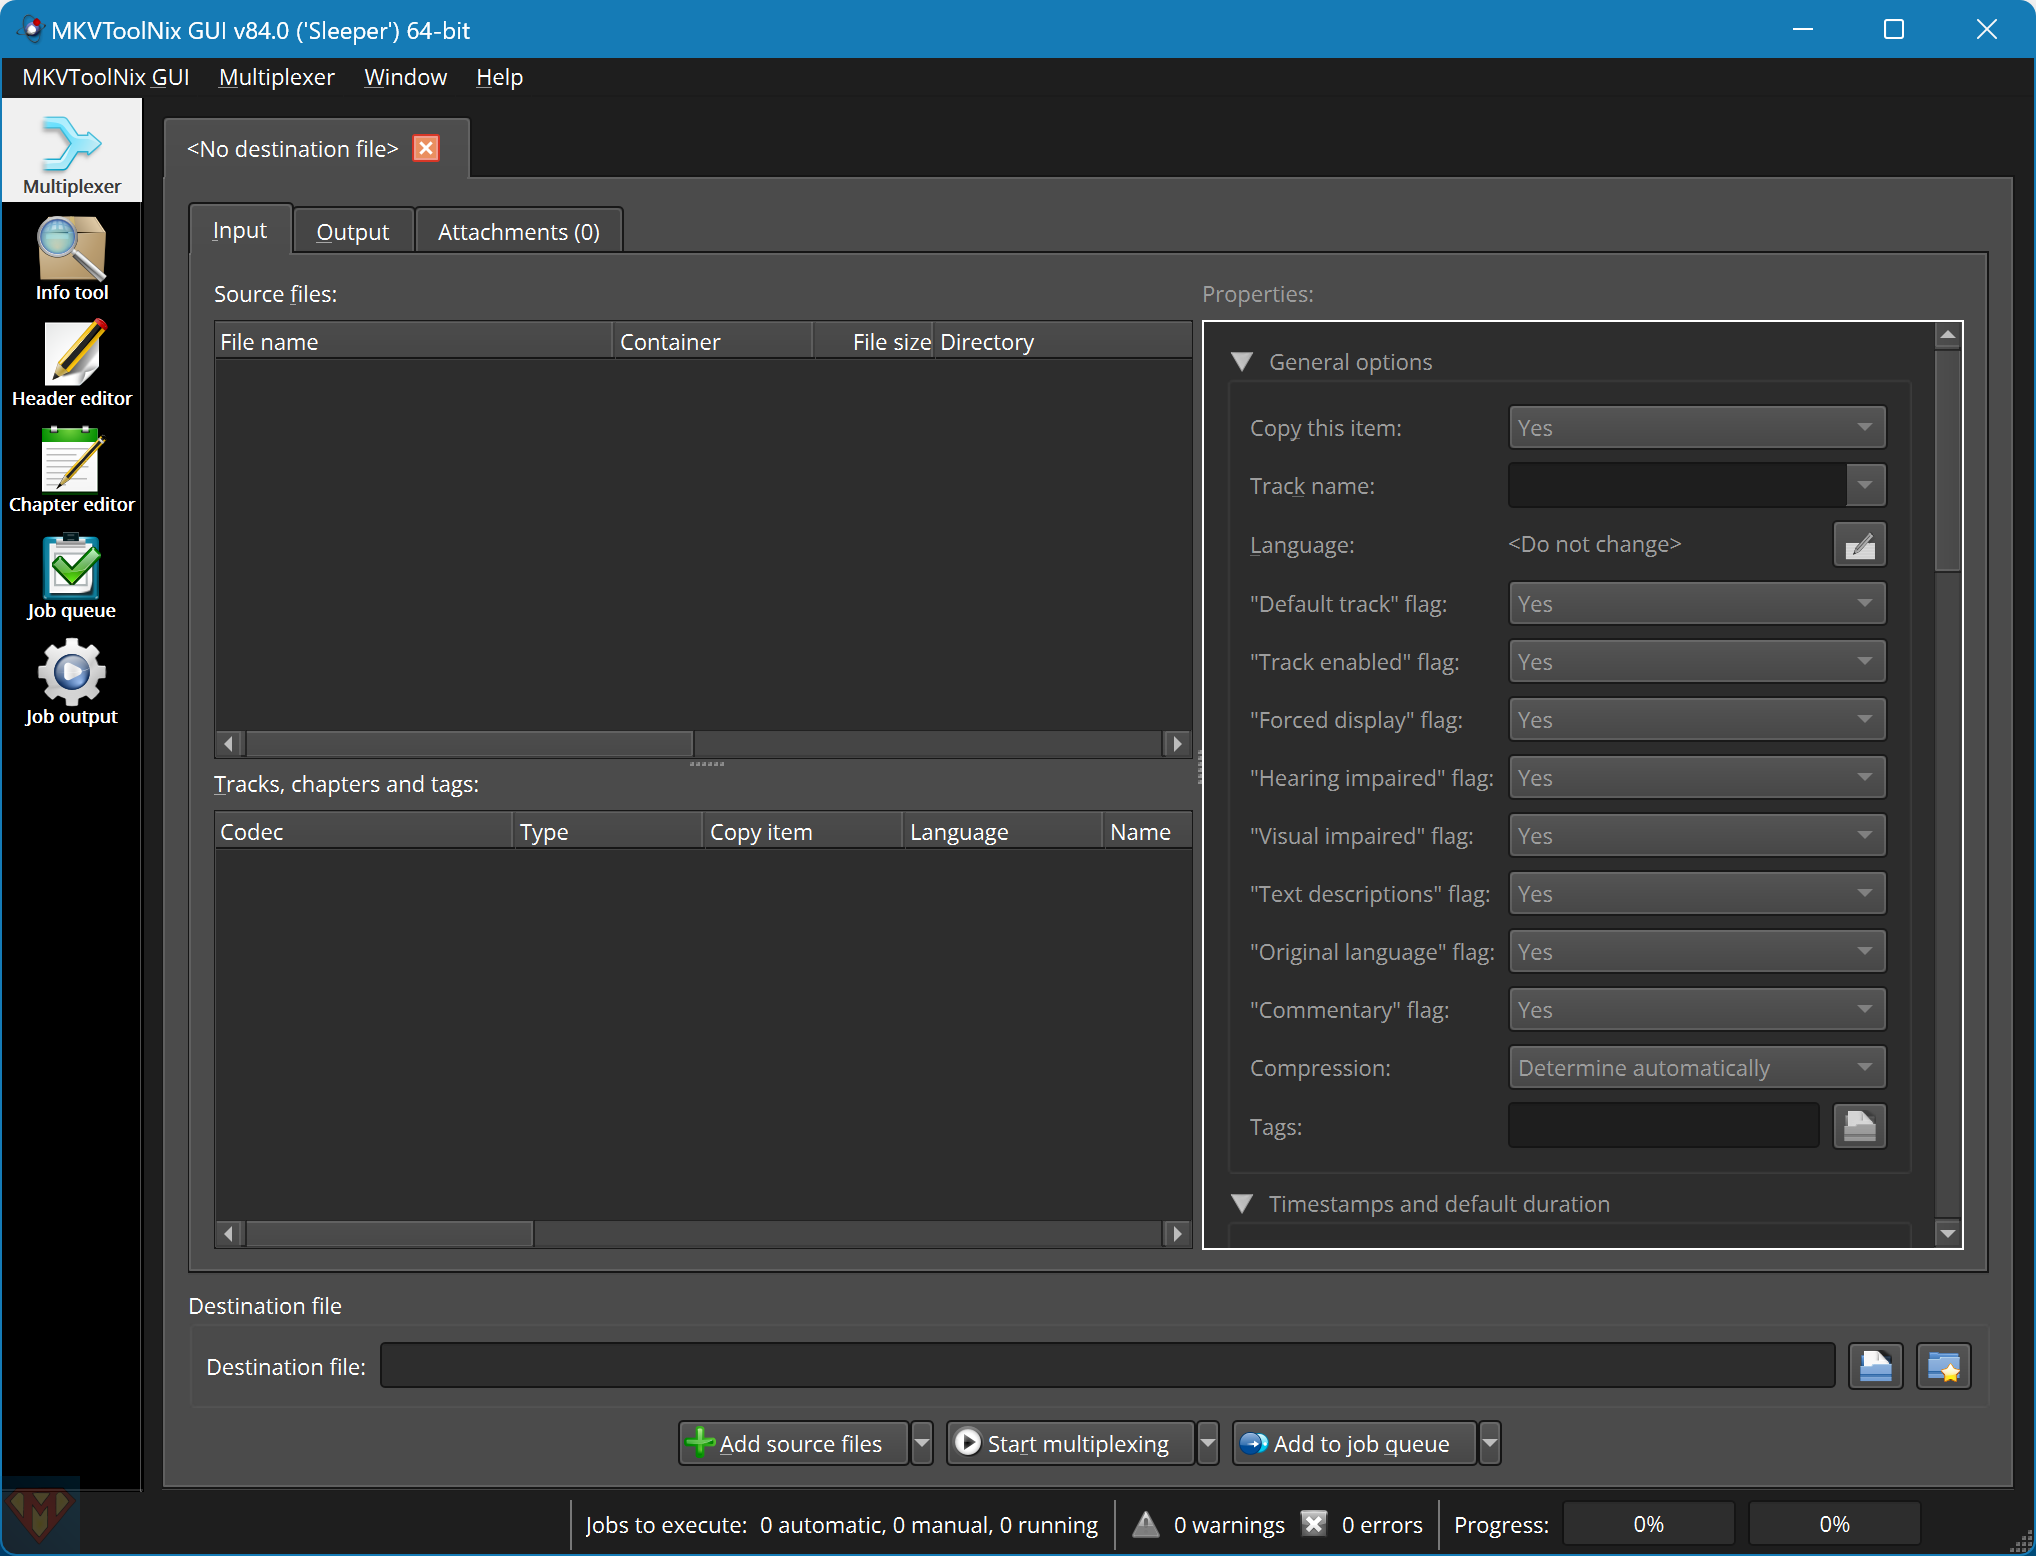Navigate to Job queue panel

[x=72, y=579]
